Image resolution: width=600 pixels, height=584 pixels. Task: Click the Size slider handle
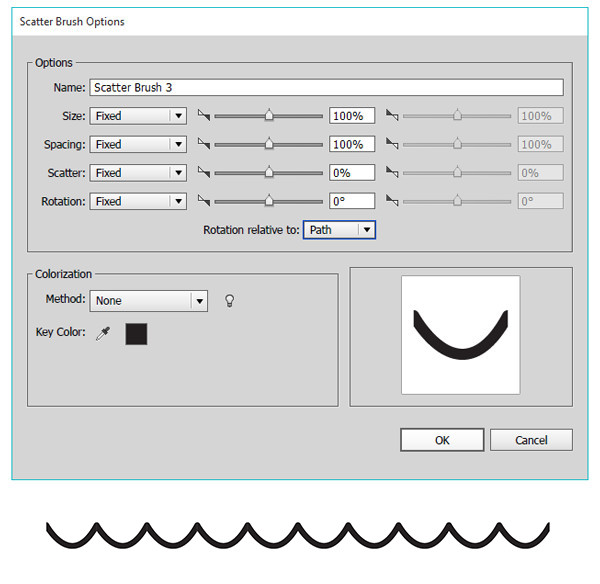click(269, 114)
